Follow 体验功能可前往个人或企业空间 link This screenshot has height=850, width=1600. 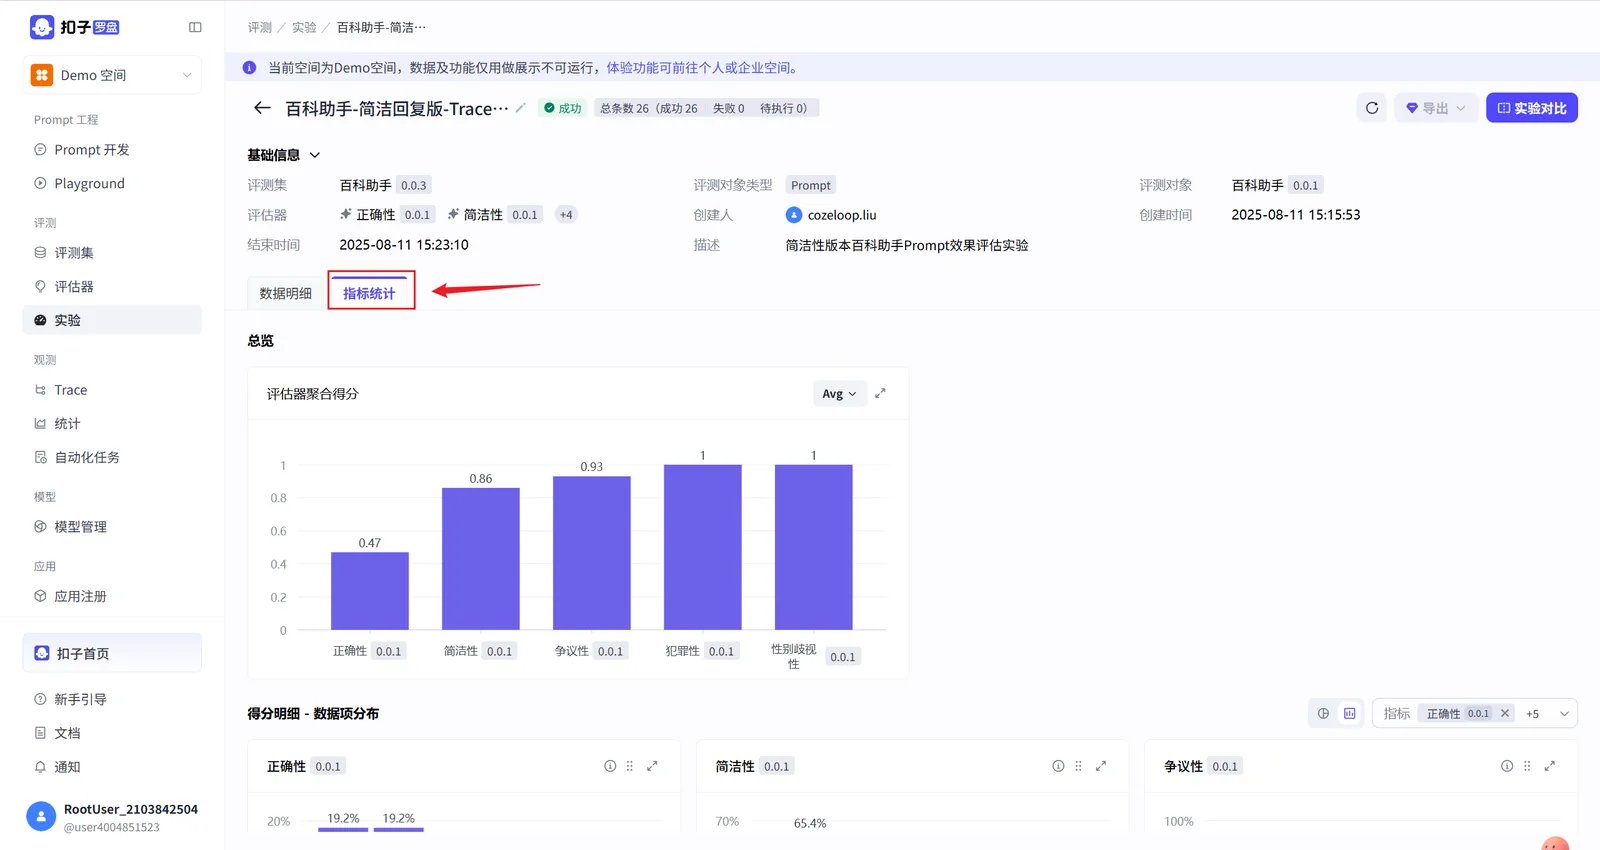701,68
